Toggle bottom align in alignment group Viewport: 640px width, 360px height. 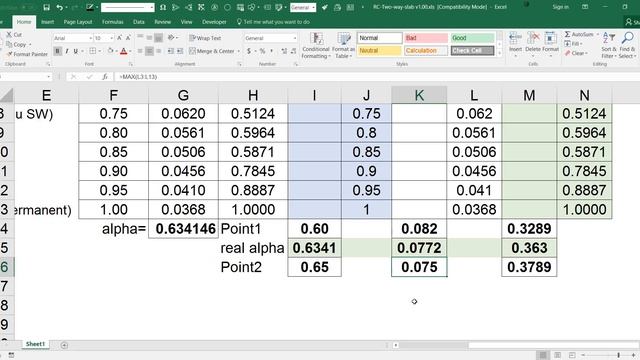click(158, 38)
